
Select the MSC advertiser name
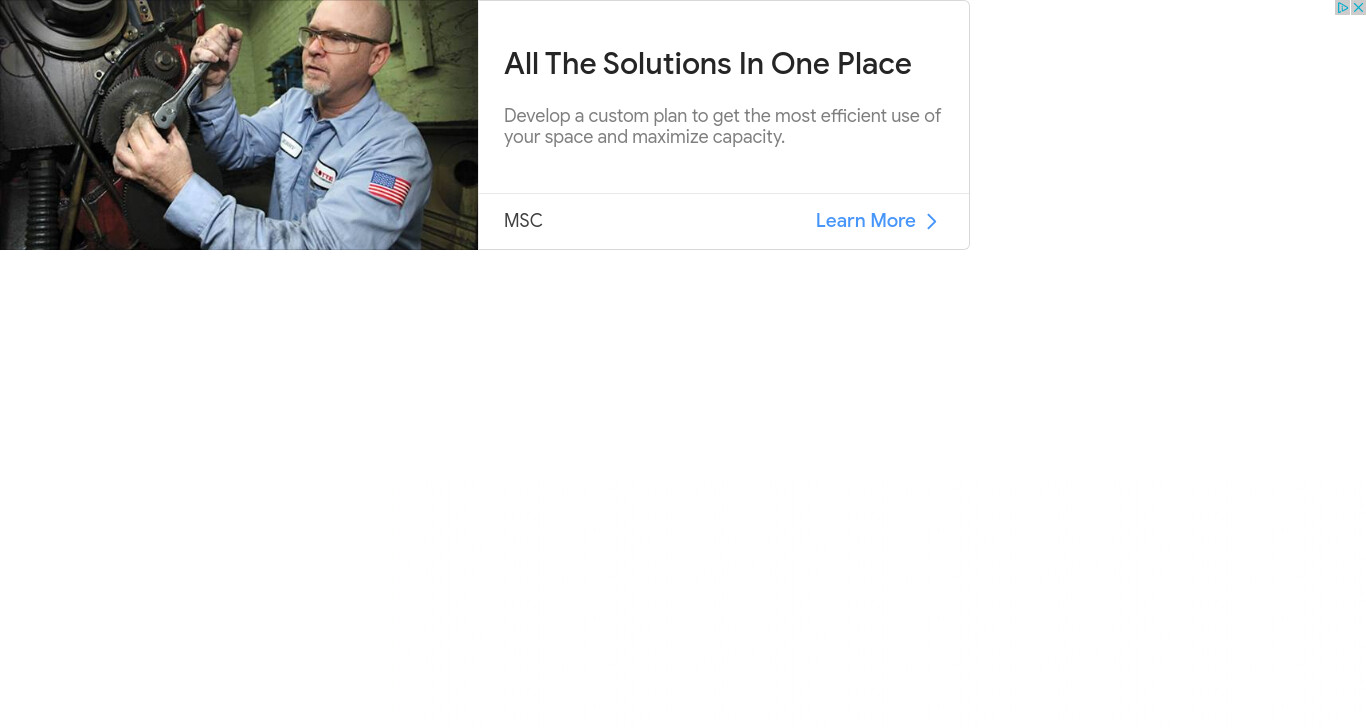tap(523, 221)
